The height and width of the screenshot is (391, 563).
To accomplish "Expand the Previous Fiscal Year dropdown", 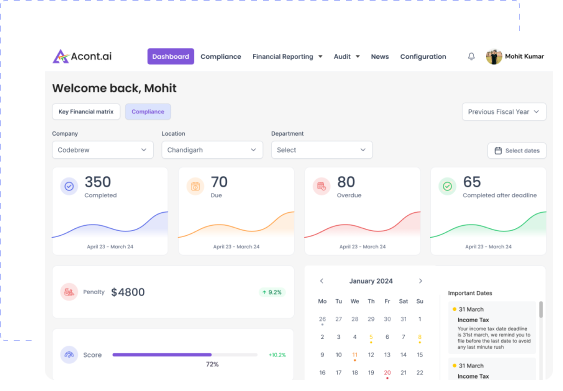I will coord(504,112).
